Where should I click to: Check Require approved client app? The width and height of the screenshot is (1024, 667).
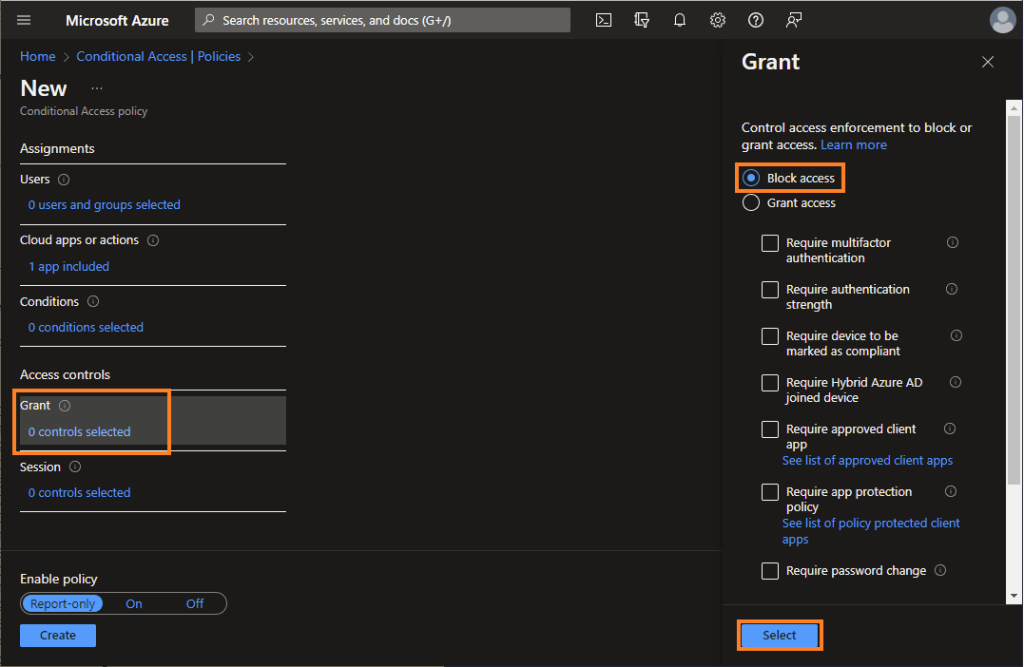click(770, 429)
